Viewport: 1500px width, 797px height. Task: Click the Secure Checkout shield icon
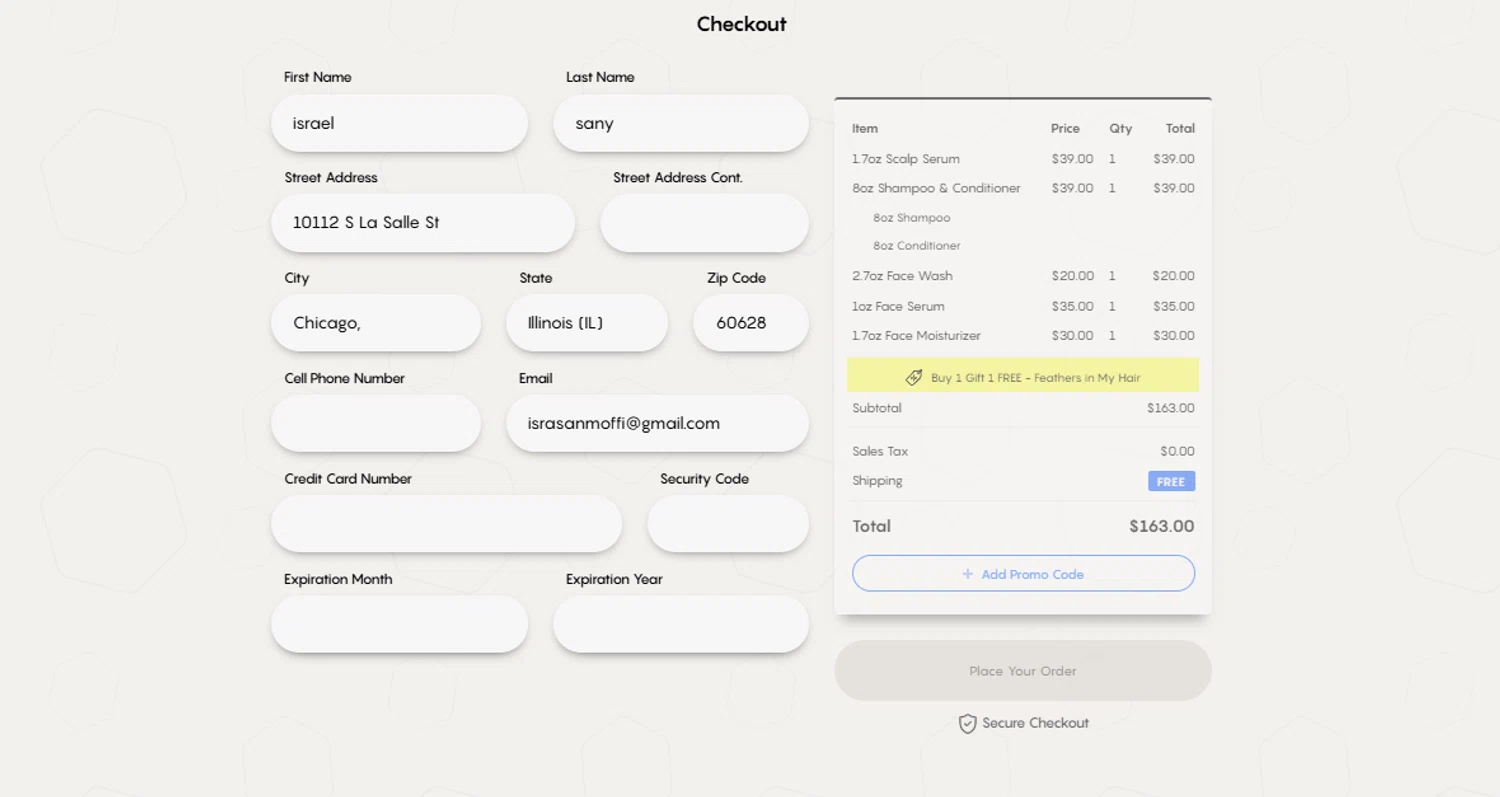(967, 723)
